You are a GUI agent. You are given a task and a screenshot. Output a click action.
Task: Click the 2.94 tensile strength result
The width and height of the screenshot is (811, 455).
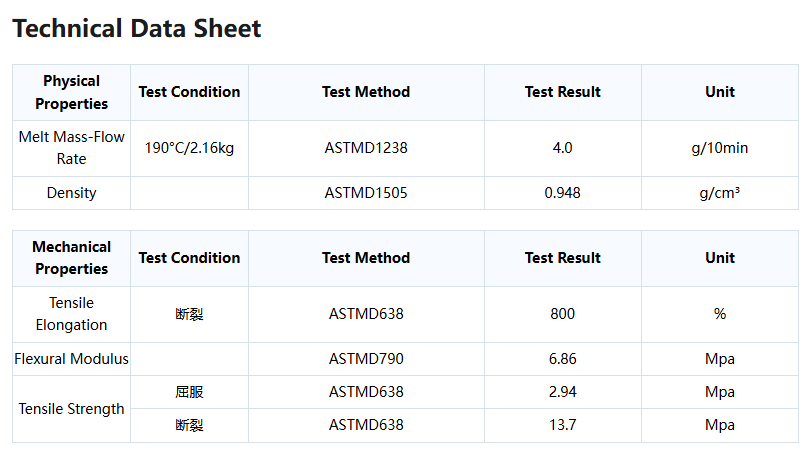[x=563, y=392]
